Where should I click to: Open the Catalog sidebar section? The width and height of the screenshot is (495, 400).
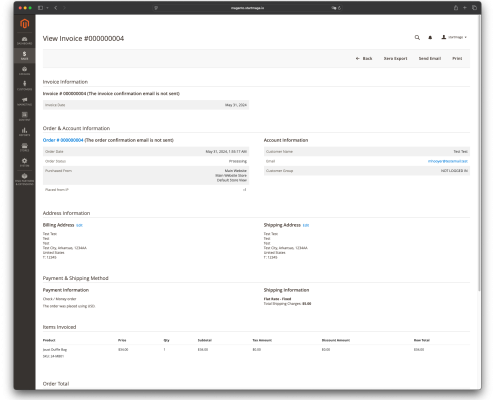coord(24,71)
